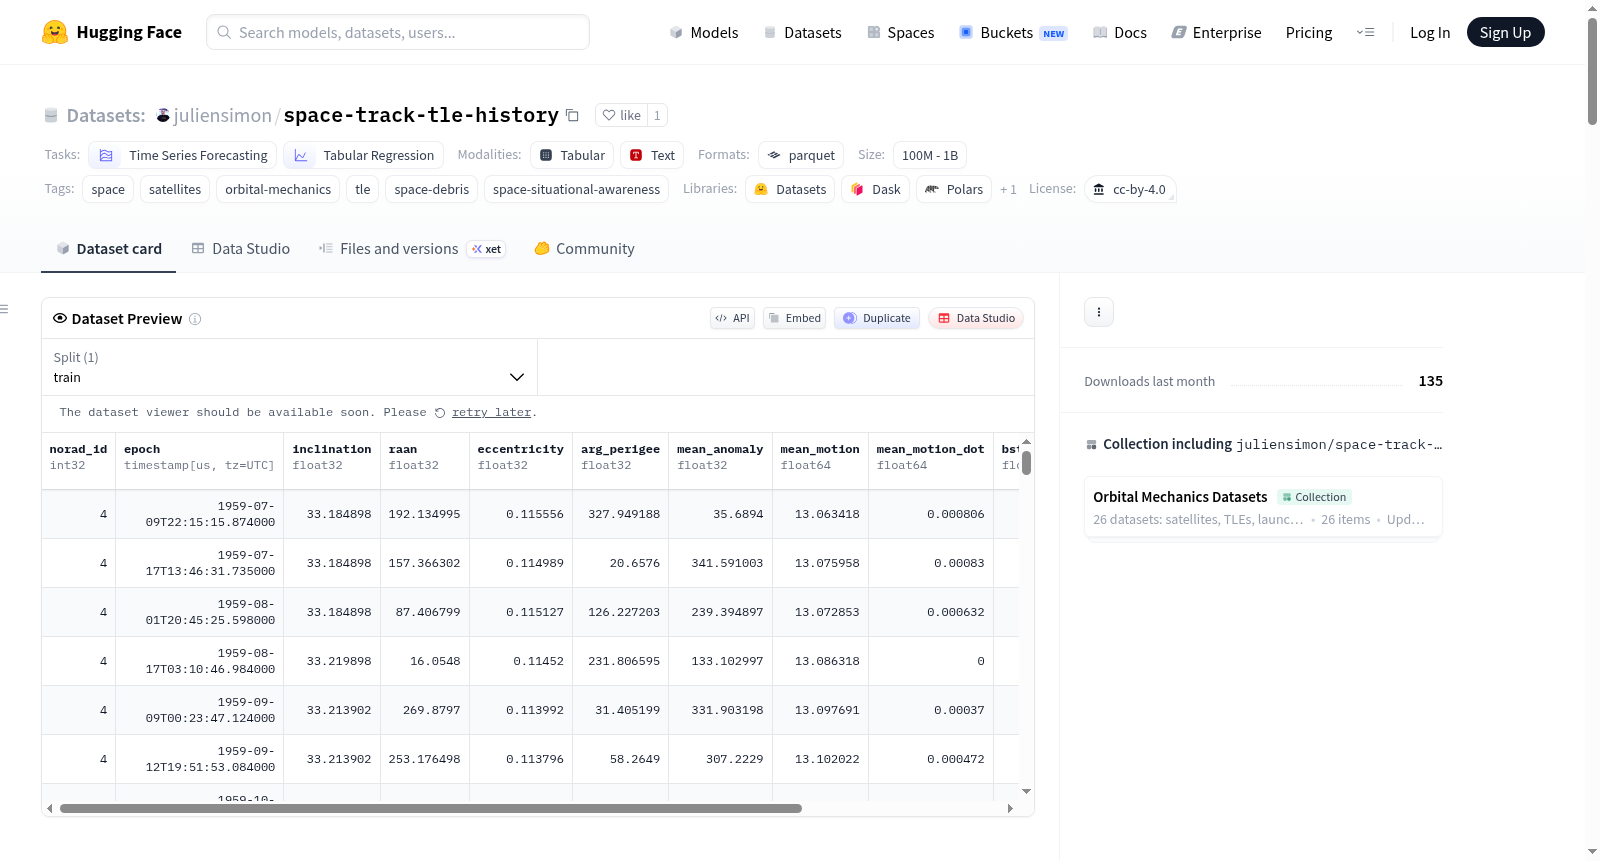Click the retry icon next to retry later

pyautogui.click(x=440, y=413)
